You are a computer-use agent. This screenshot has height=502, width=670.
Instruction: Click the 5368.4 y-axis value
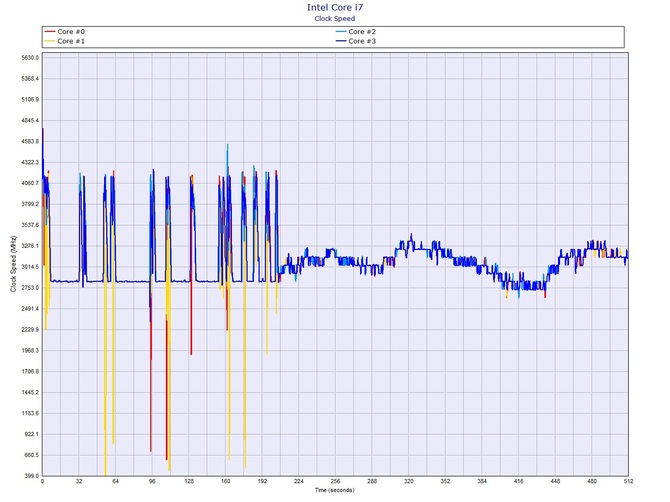pos(30,79)
